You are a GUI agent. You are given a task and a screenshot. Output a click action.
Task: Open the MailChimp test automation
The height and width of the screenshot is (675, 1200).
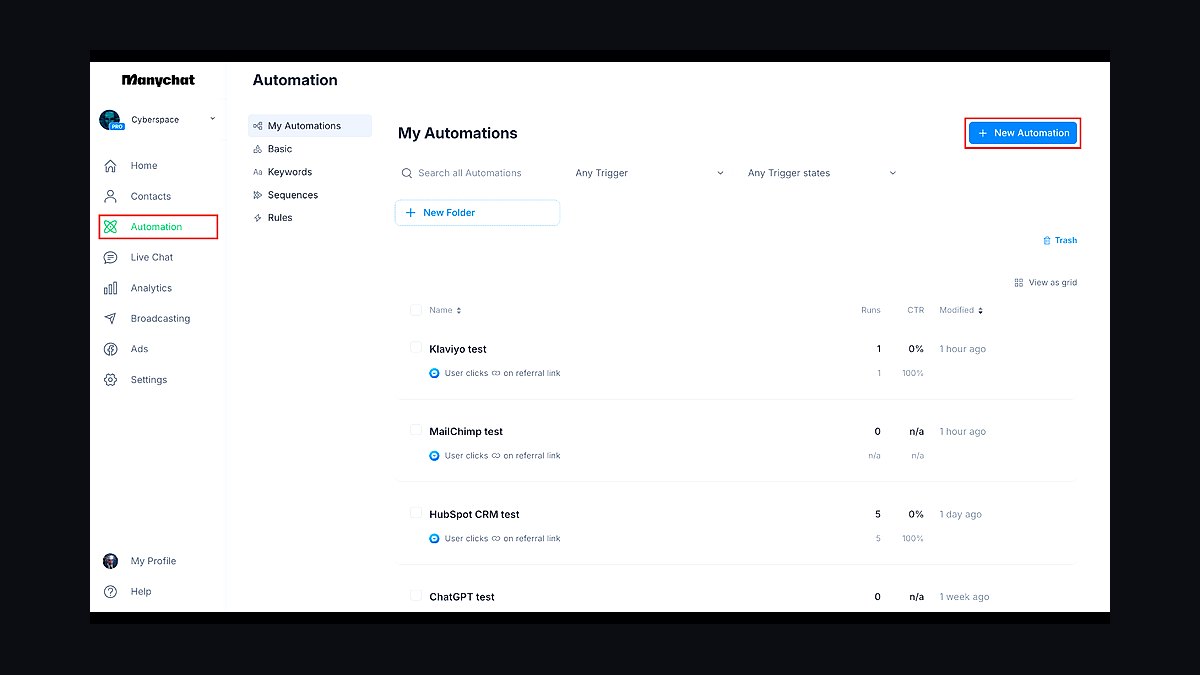(466, 432)
